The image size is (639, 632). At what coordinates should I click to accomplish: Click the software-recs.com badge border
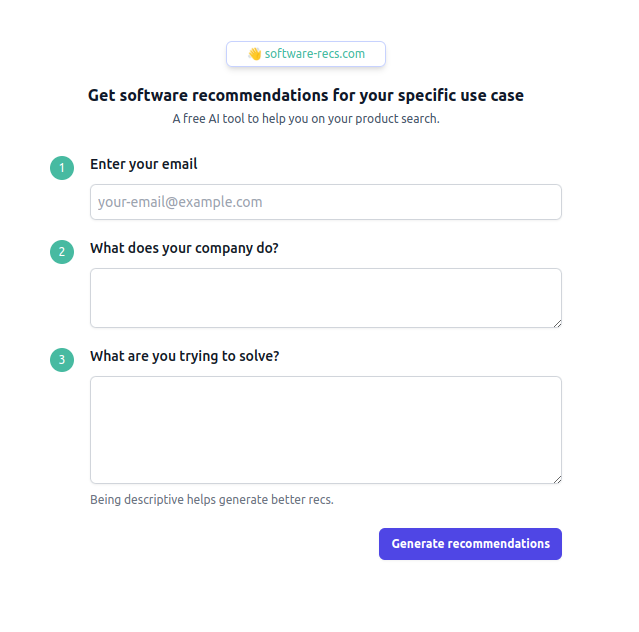click(x=384, y=54)
